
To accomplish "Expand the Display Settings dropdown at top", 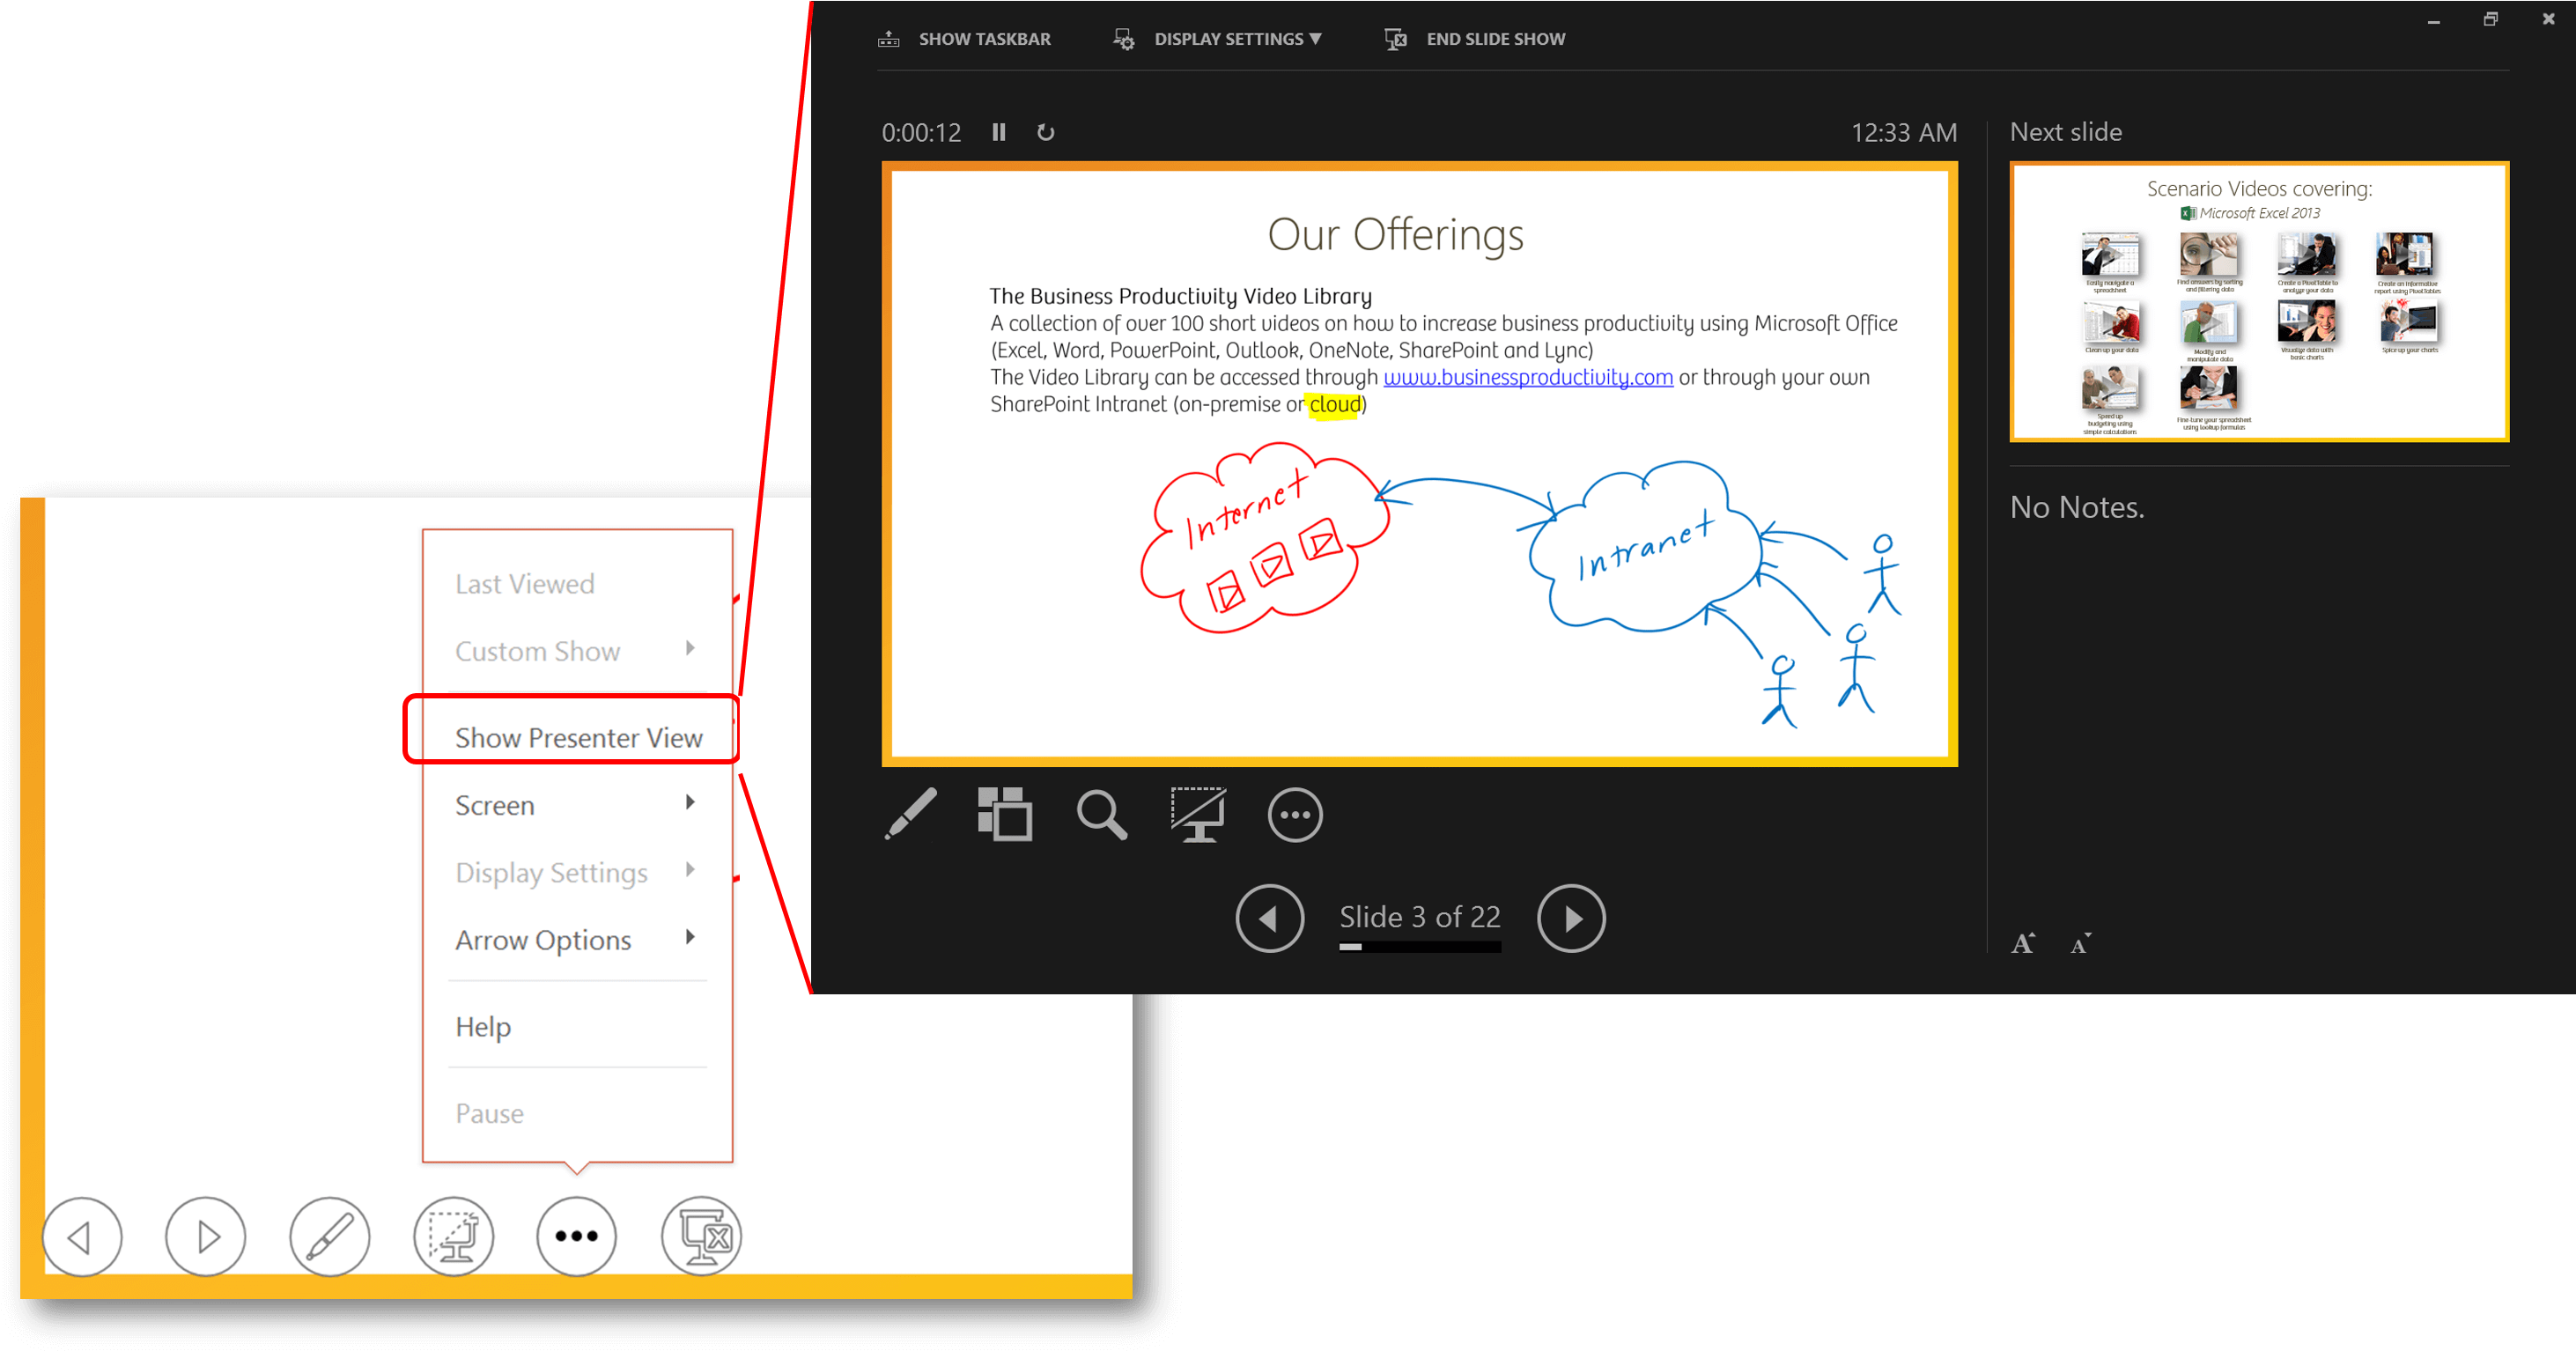I will tap(1236, 39).
